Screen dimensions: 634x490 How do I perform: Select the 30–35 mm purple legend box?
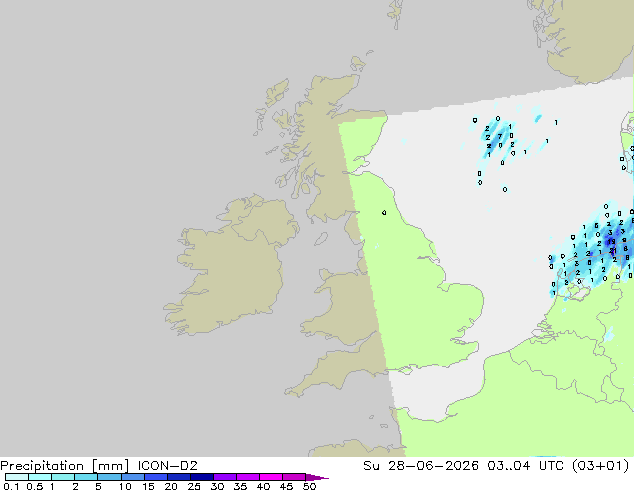224,477
